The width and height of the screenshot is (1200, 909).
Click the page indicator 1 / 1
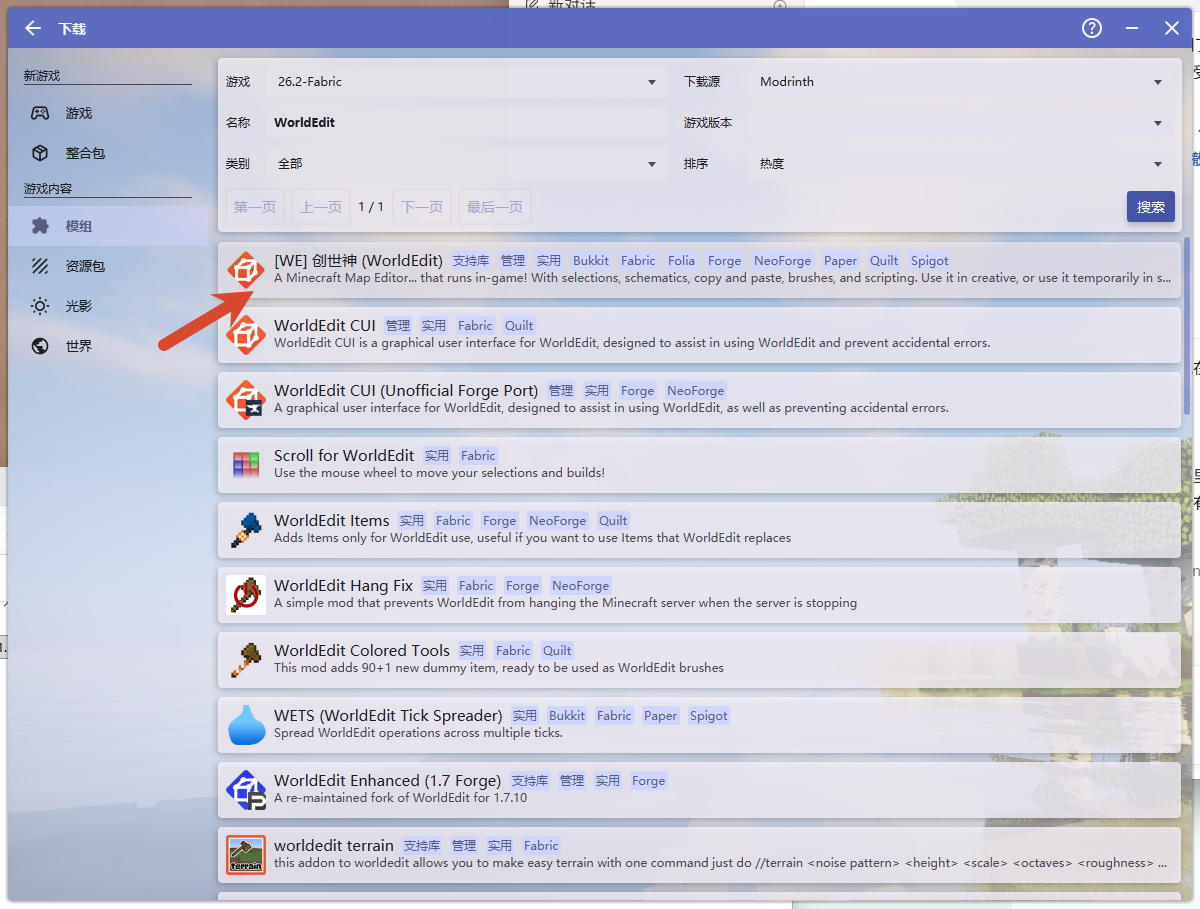[x=371, y=207]
